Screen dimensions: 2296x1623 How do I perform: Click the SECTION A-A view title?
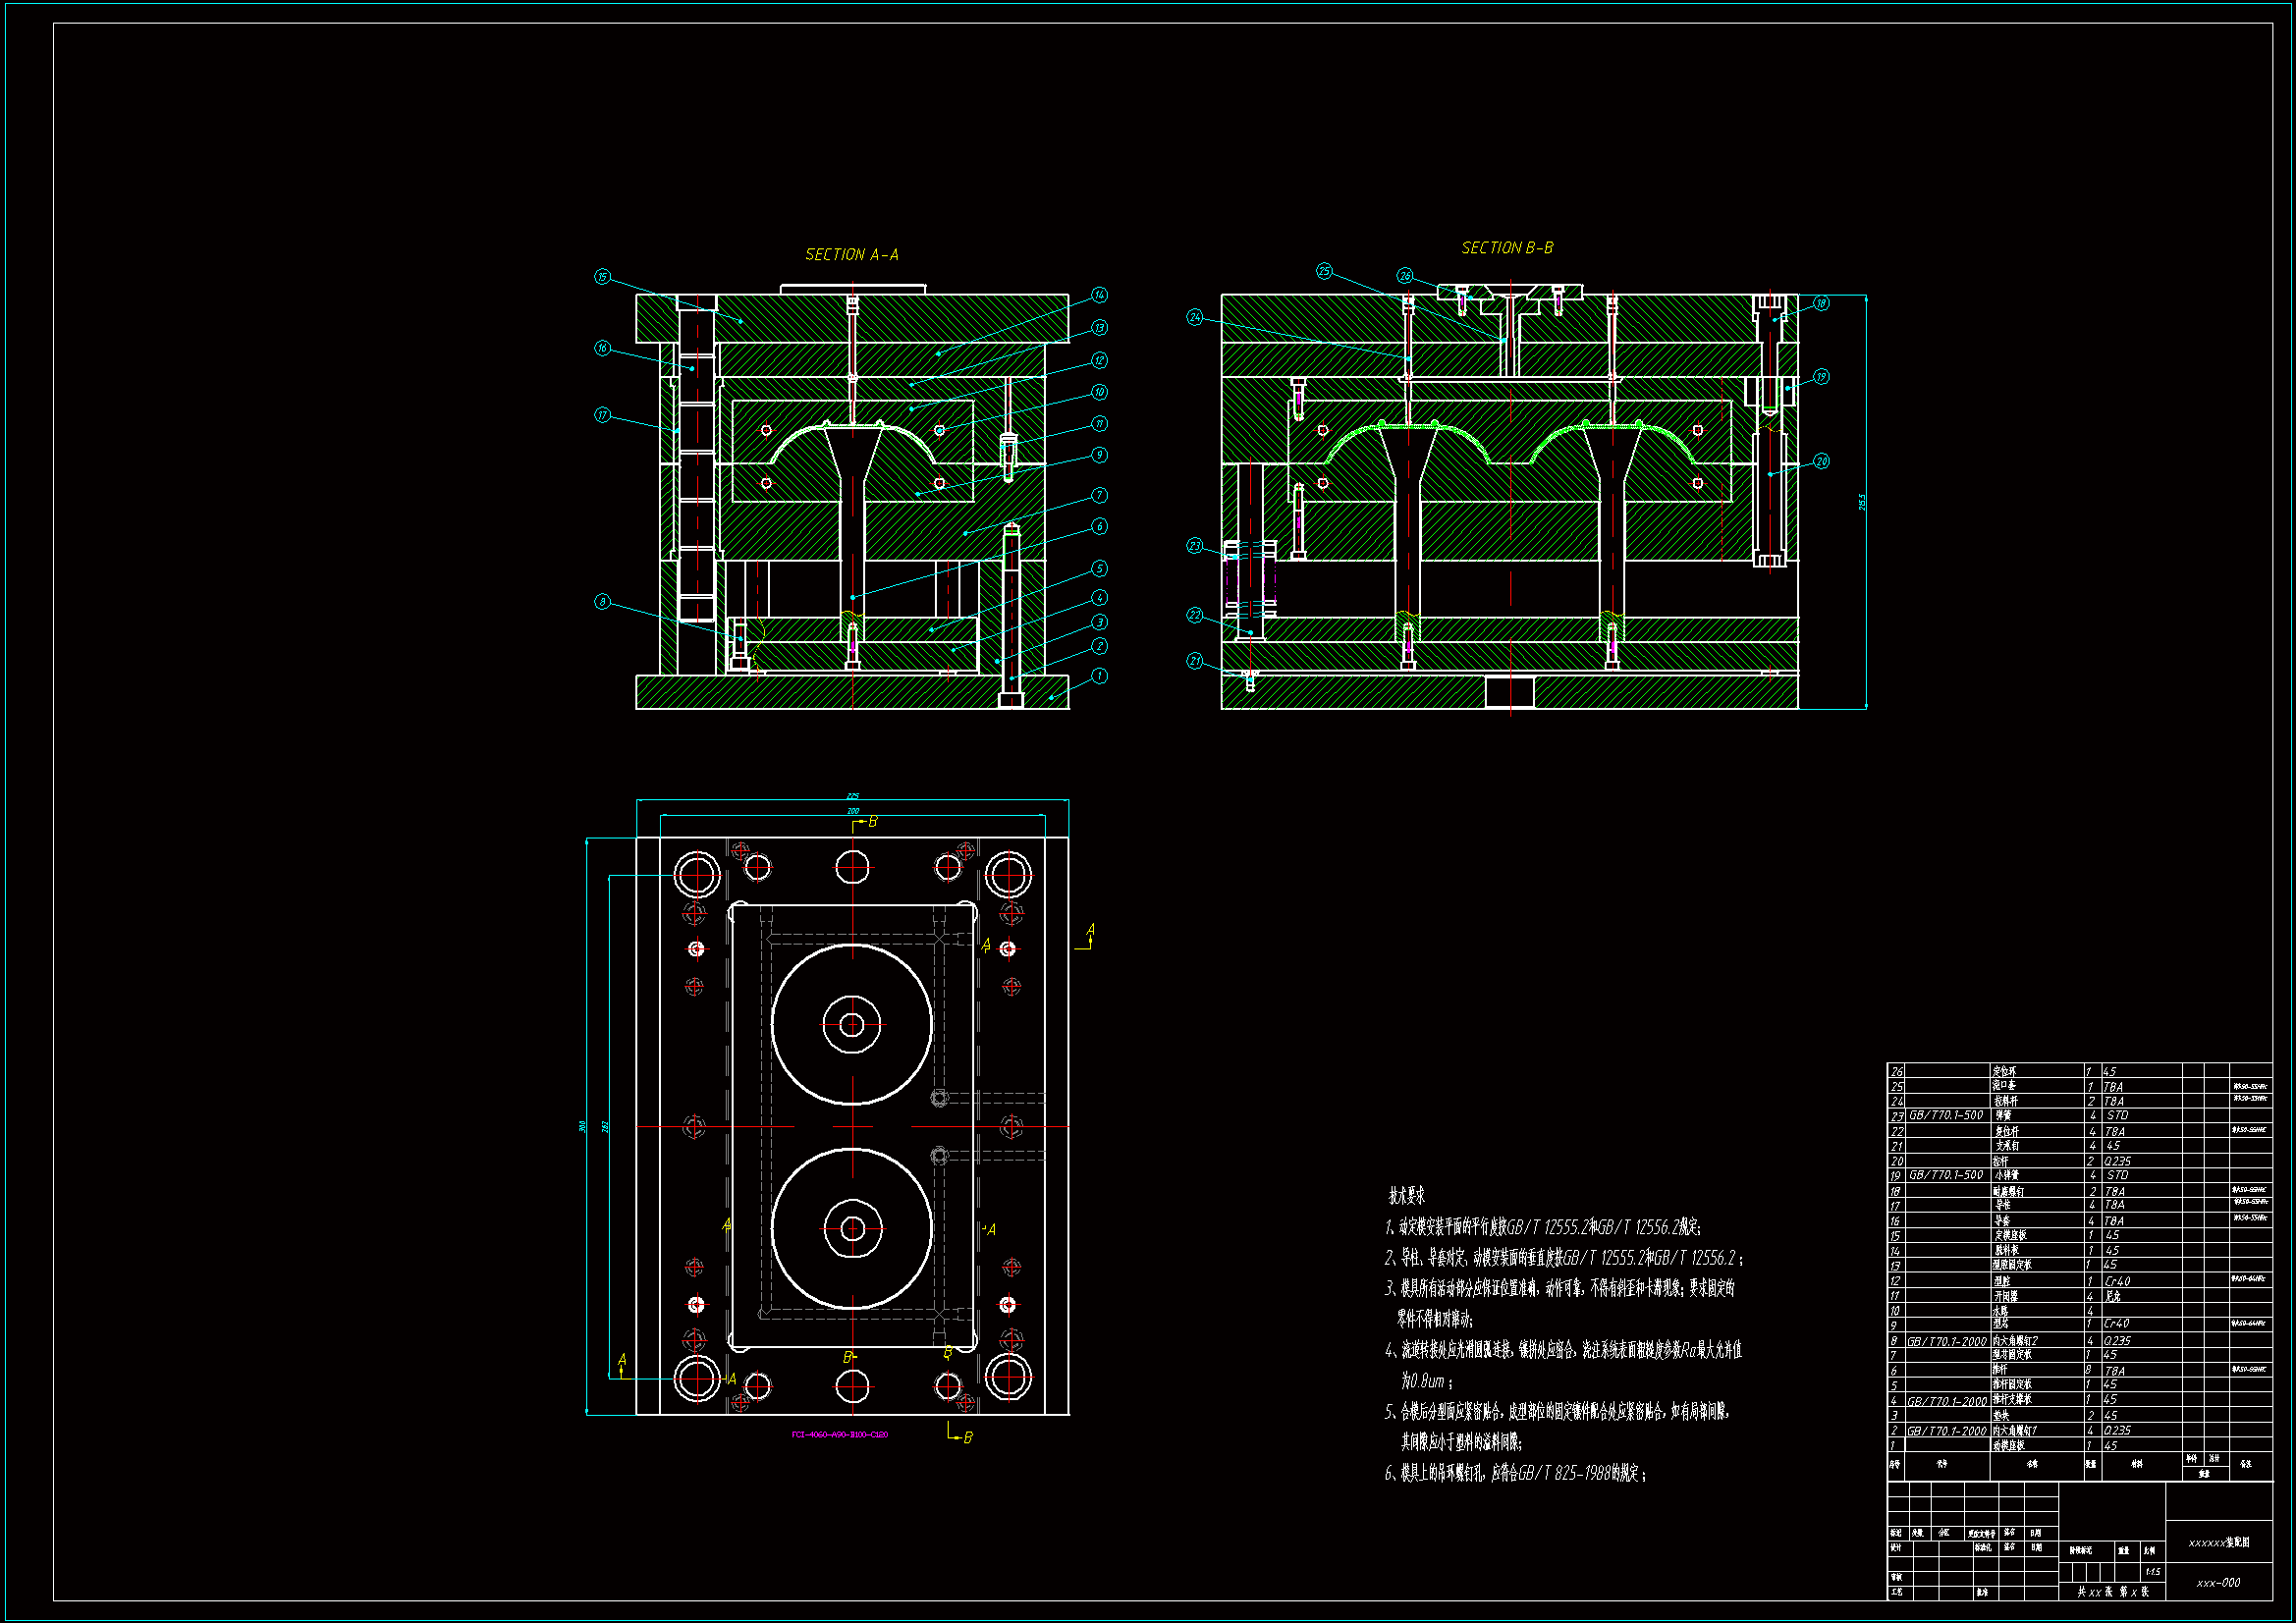(851, 255)
